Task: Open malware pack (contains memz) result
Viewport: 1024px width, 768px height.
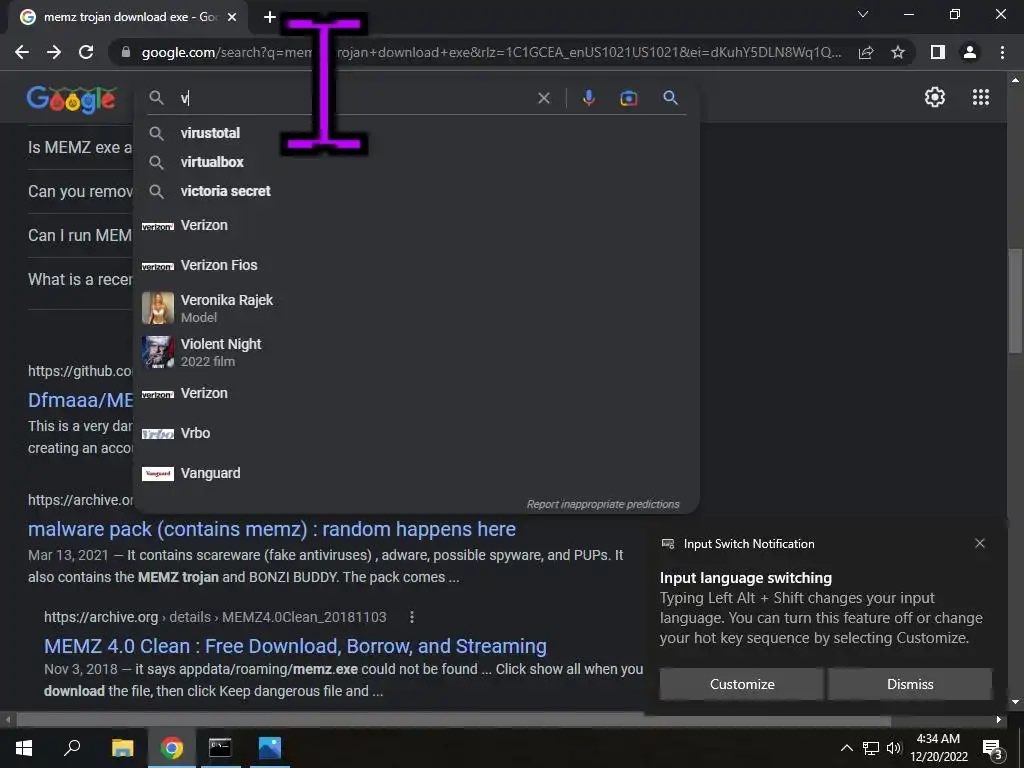Action: pyautogui.click(x=272, y=529)
